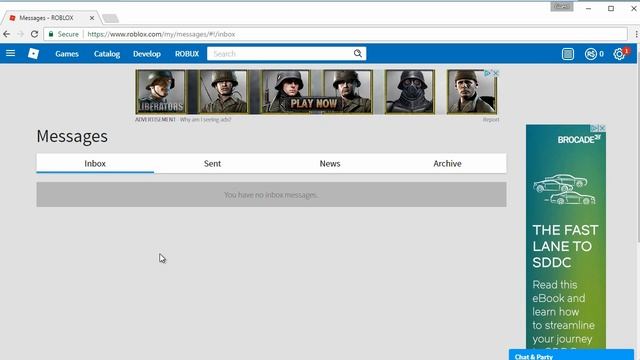640x360 pixels.
Task: Click PLAY NOW on the Liberators ad
Action: pos(313,104)
